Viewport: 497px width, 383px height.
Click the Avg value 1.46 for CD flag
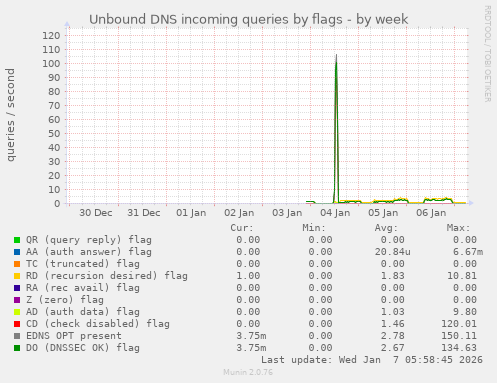393,324
